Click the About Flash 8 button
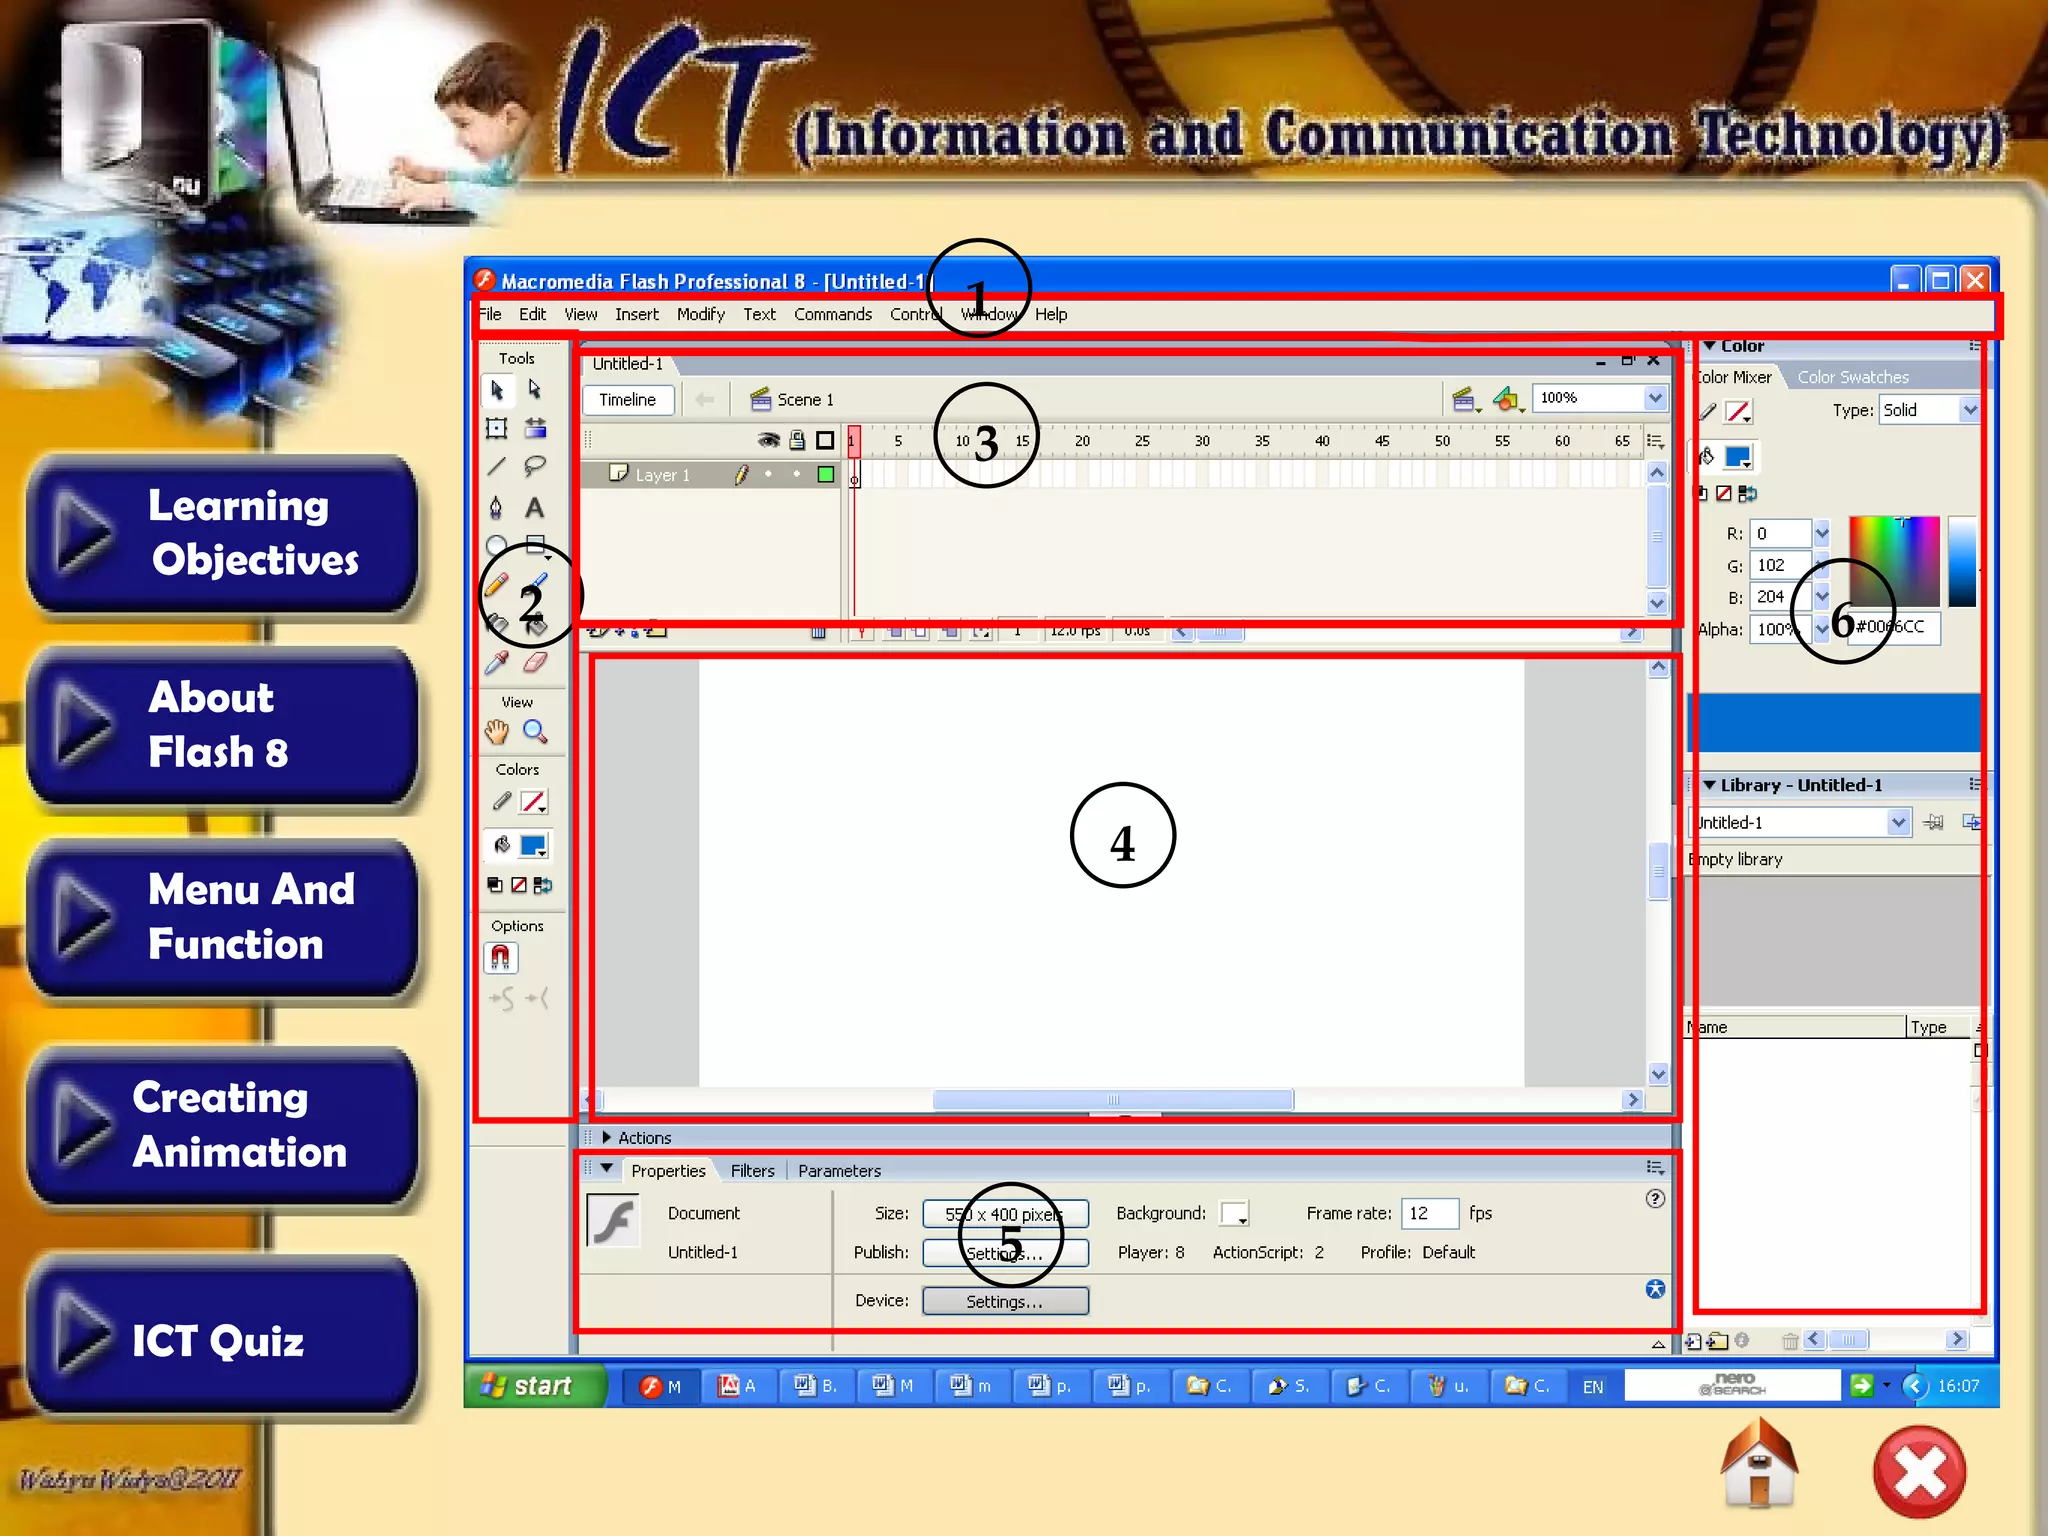The image size is (2048, 1536). [x=222, y=725]
